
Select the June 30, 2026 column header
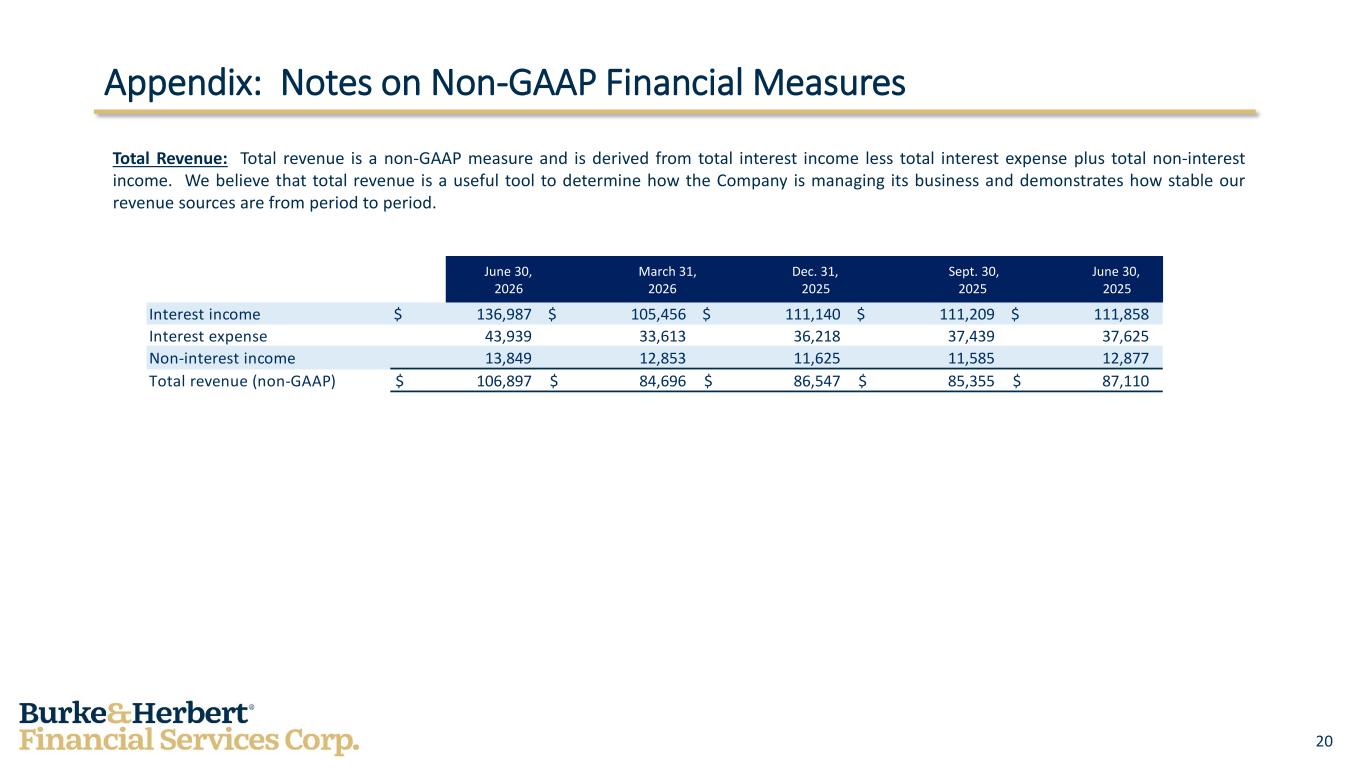508,279
